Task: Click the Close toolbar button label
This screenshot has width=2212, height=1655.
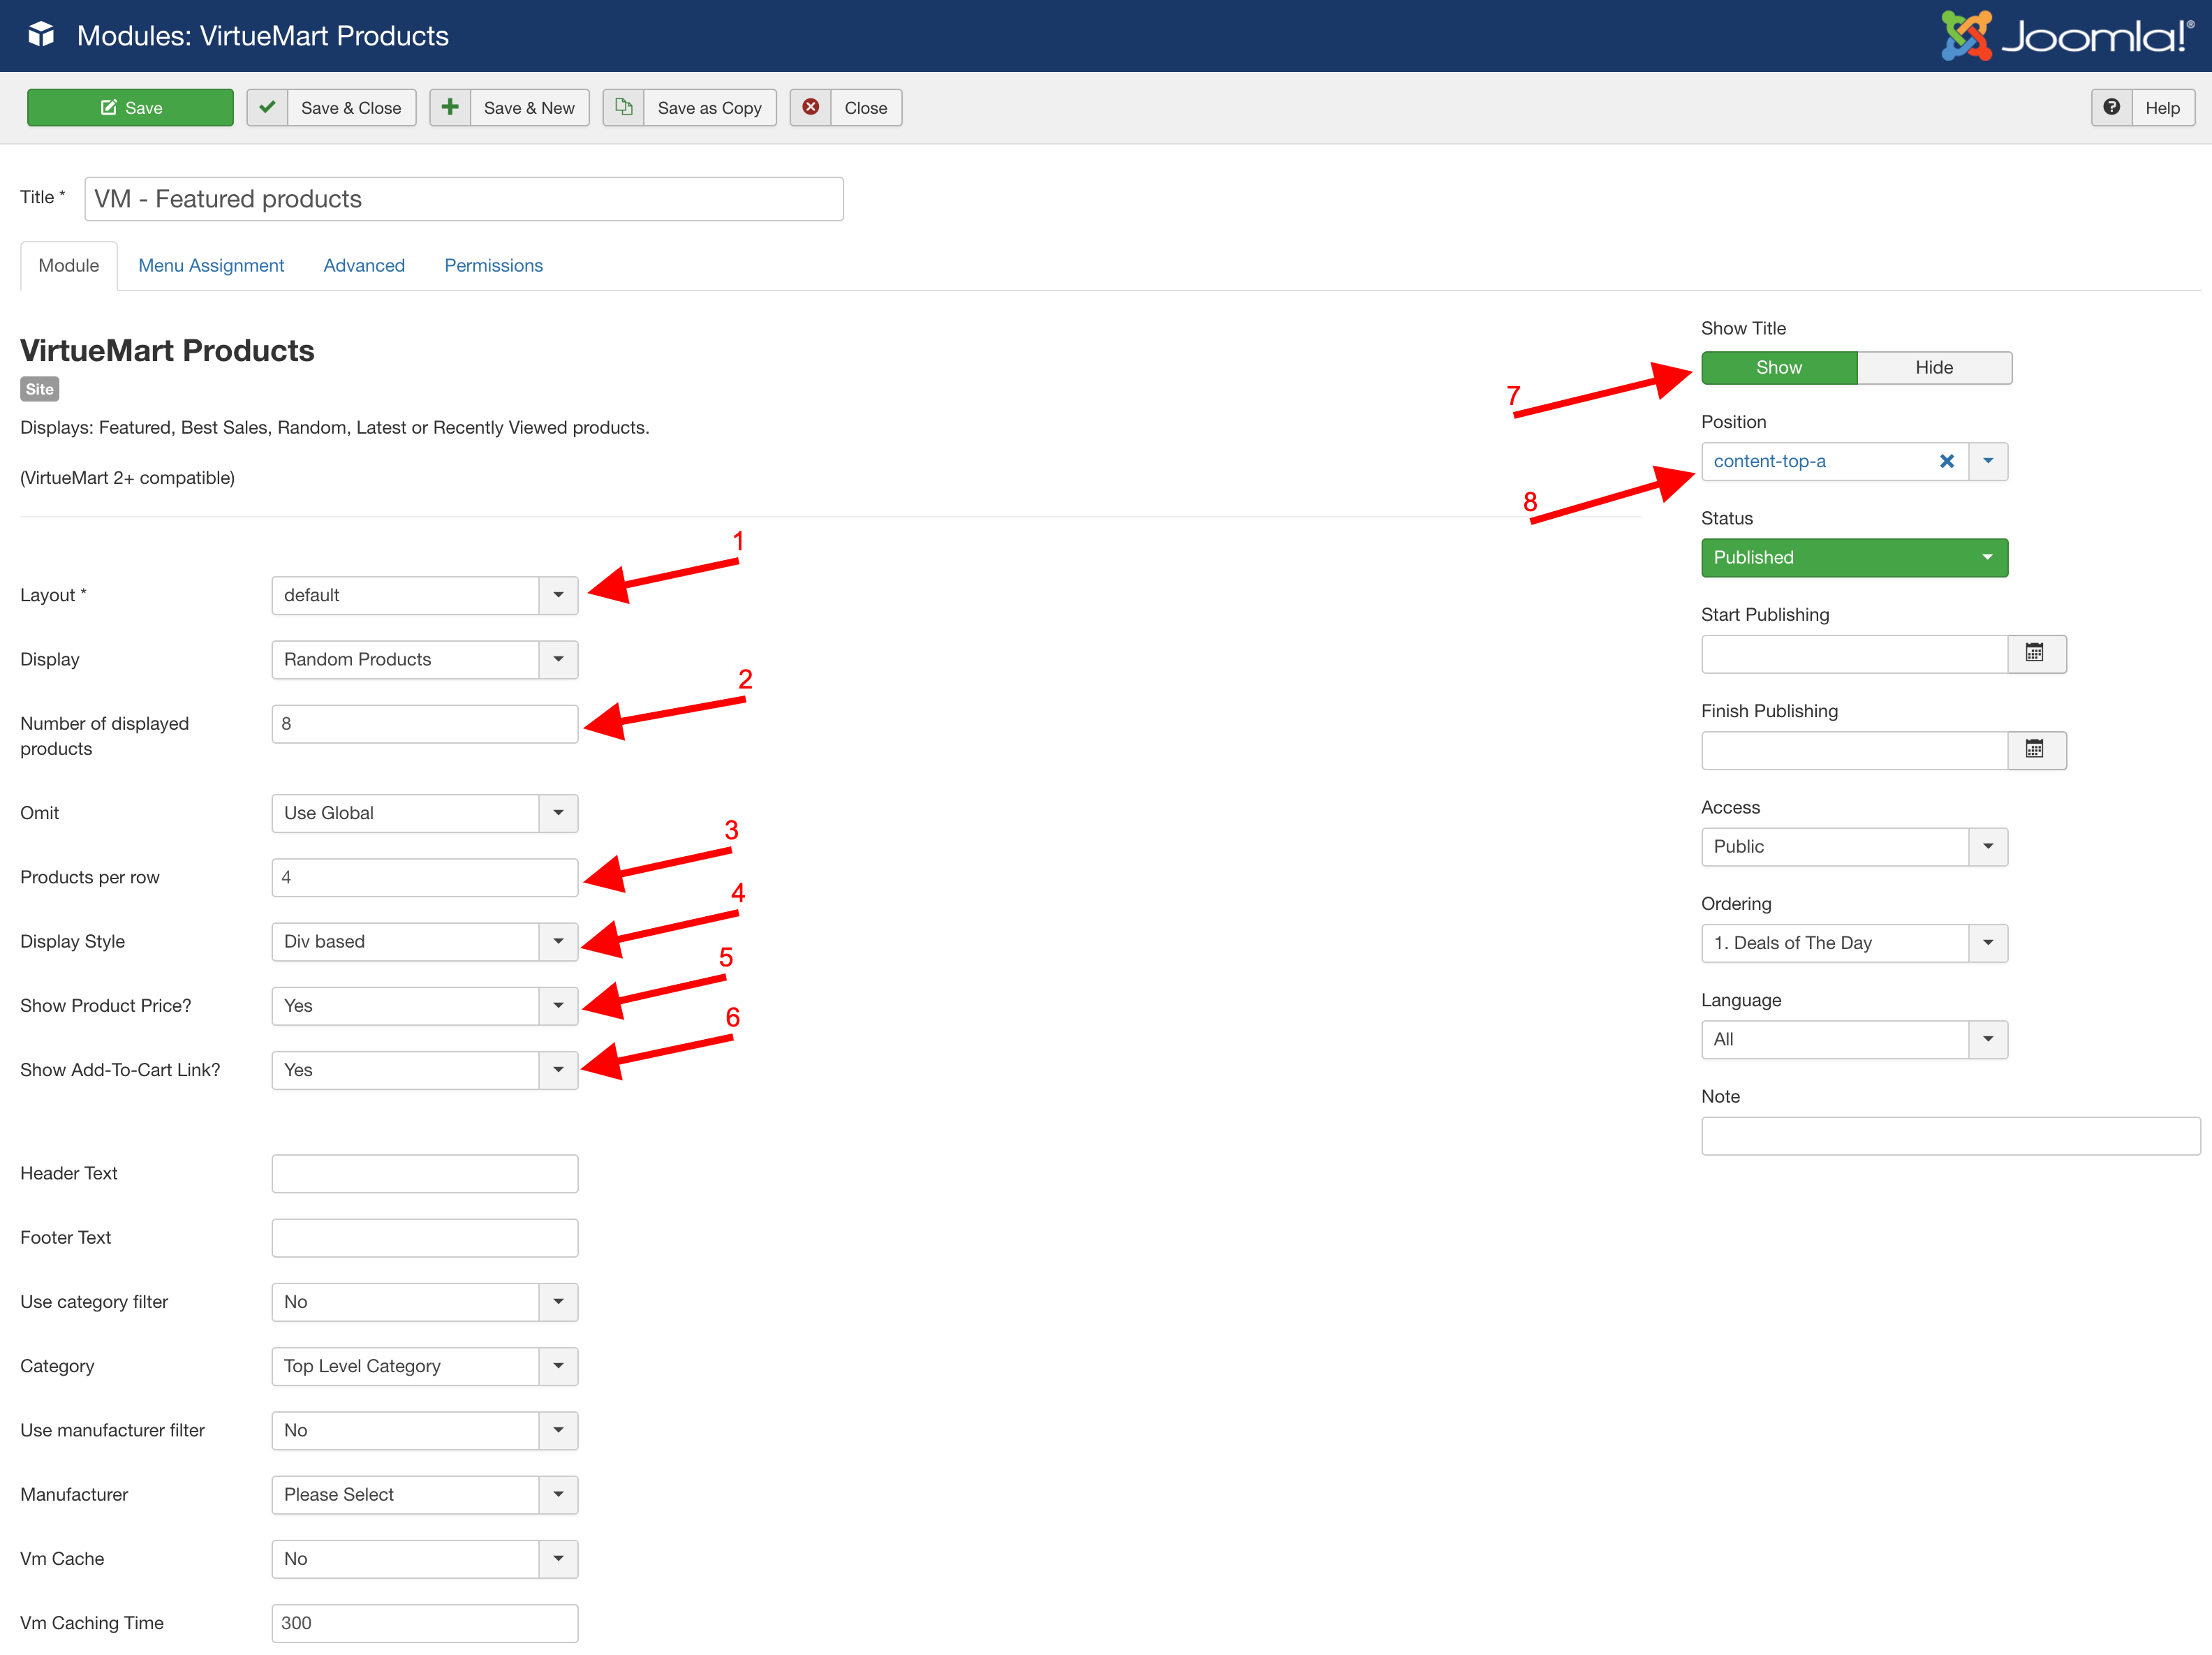Action: pos(865,108)
